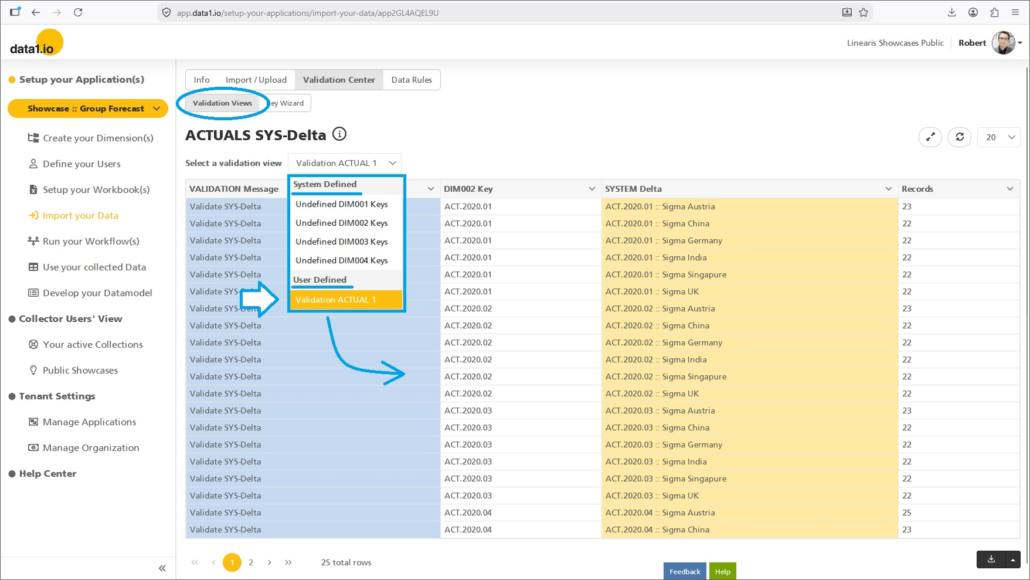Collapse the sidebar with double-chevron icon
Image resolution: width=1030 pixels, height=580 pixels.
click(x=162, y=568)
